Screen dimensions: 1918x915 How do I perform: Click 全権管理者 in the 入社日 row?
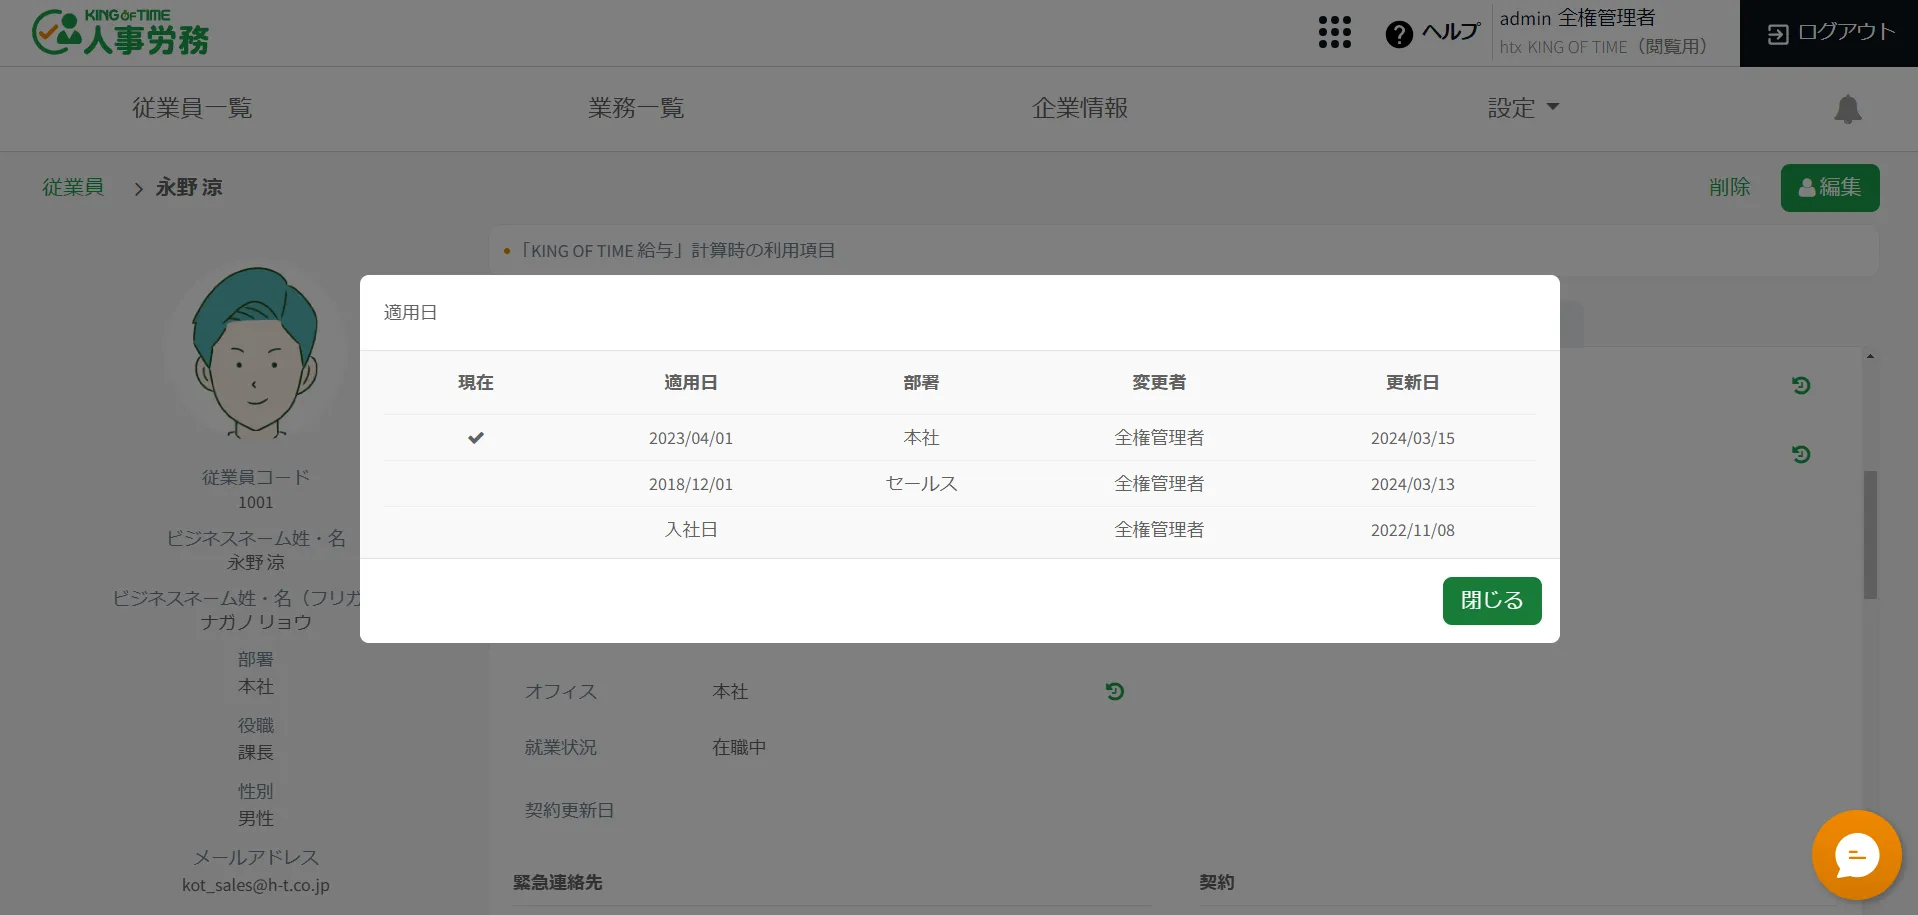pyautogui.click(x=1159, y=530)
